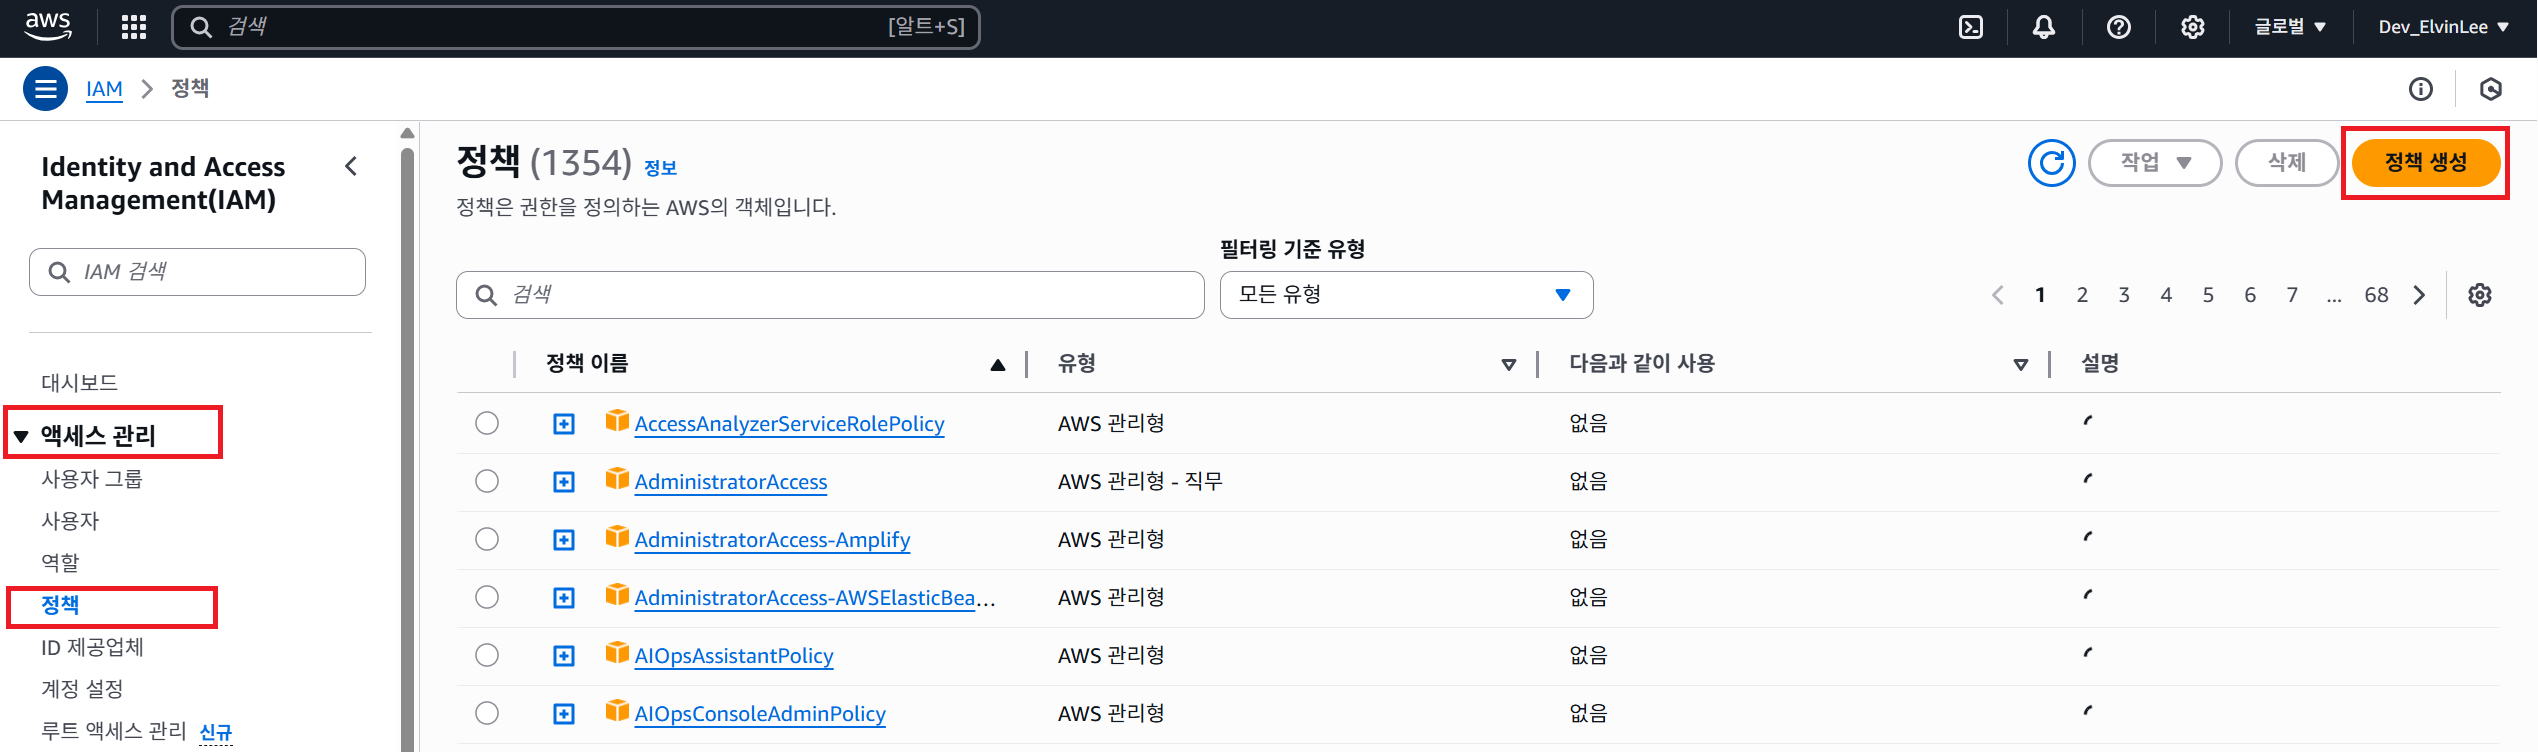Click the top AWS search bar
Screen dimensions: 2538x752
[x=576, y=27]
